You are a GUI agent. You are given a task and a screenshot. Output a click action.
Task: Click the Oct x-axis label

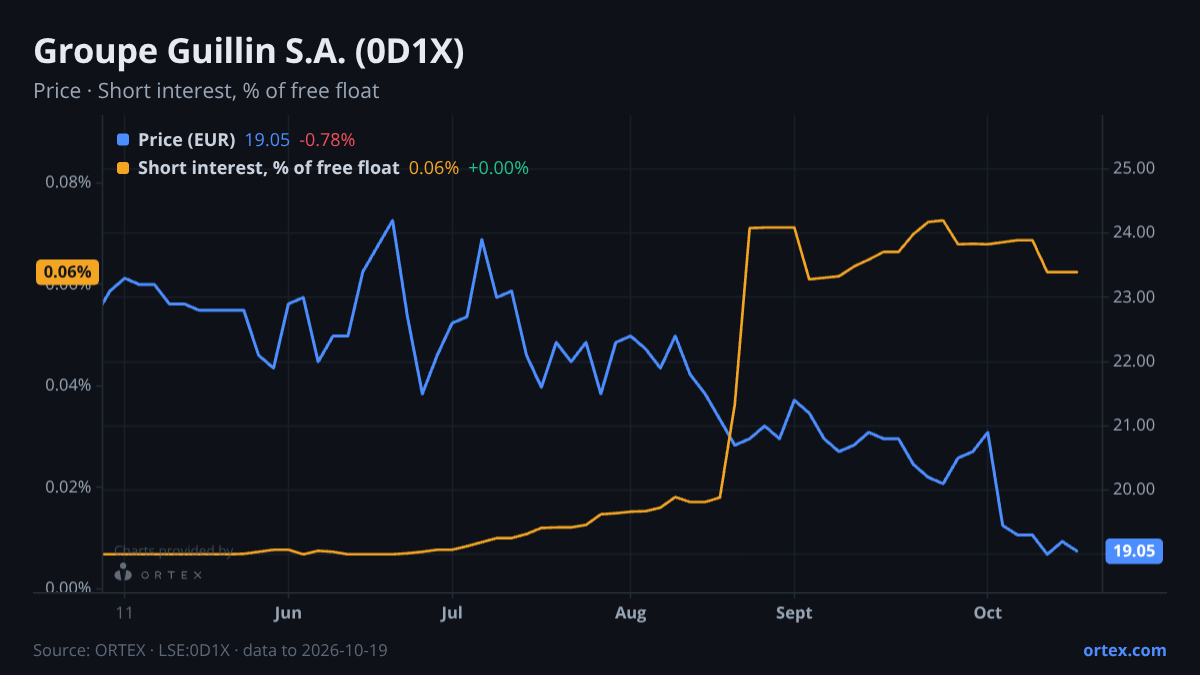click(987, 612)
